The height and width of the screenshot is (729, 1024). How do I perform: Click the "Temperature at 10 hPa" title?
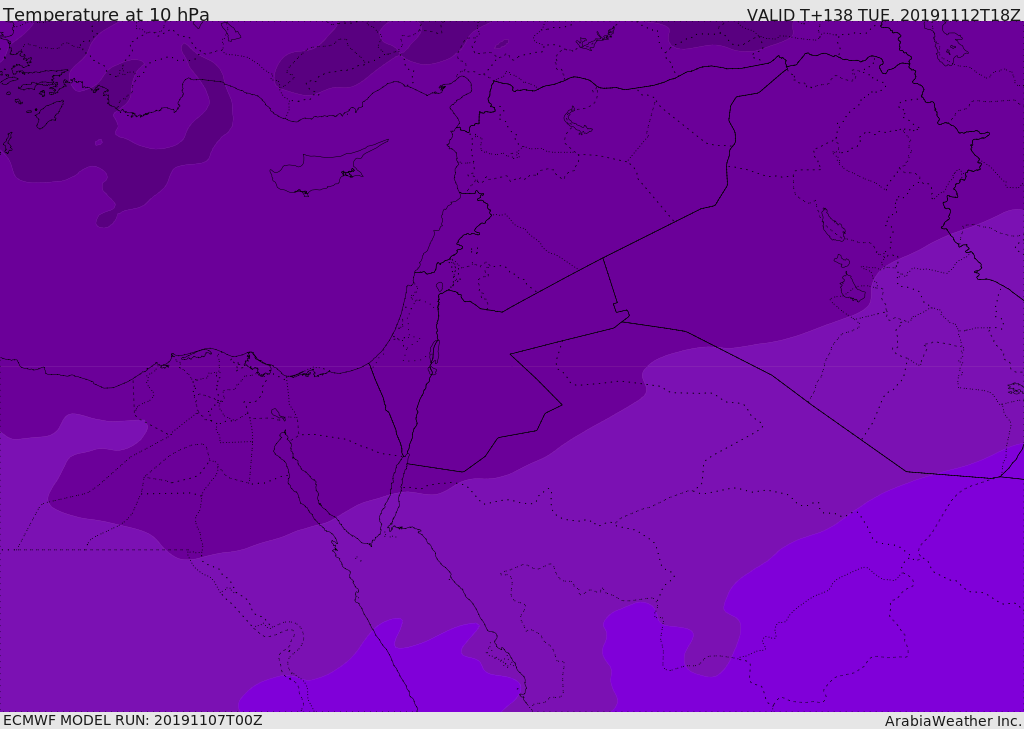106,14
